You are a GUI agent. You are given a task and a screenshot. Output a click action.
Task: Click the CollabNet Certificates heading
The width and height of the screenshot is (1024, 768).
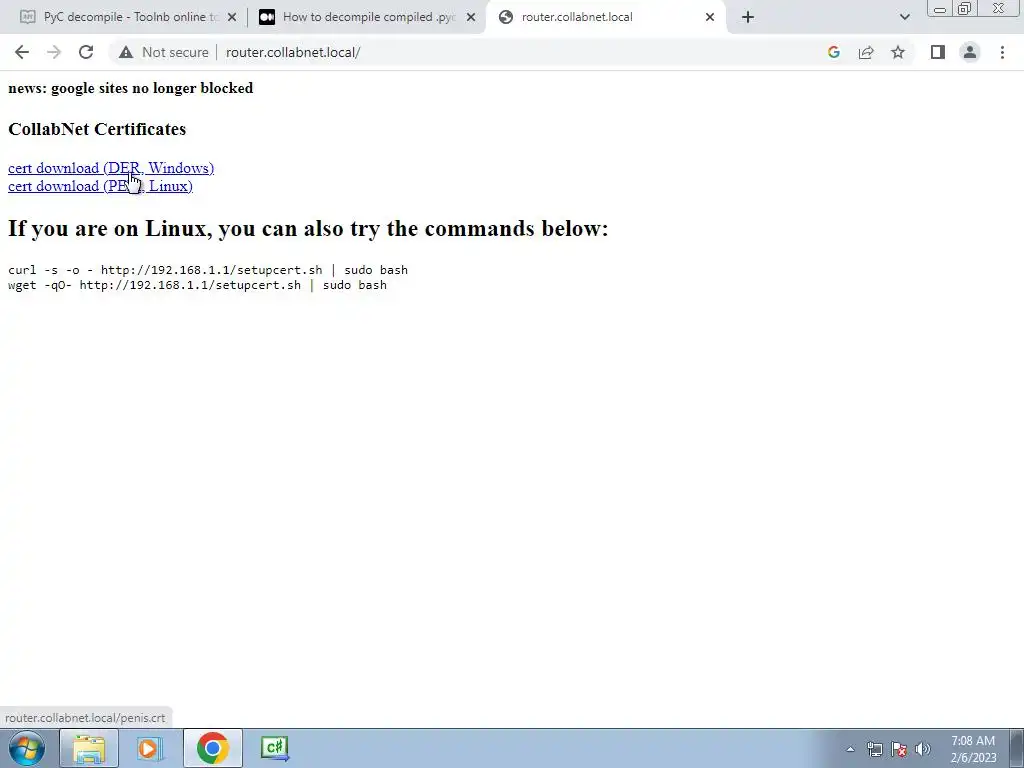97,129
